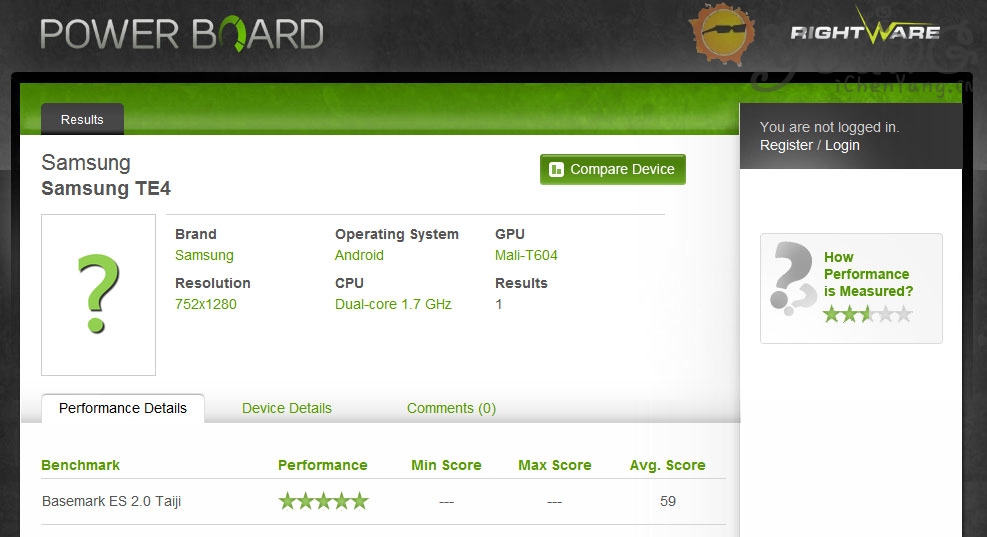The width and height of the screenshot is (987, 537).
Task: Open How Performance is Measured link
Action: pos(868,274)
